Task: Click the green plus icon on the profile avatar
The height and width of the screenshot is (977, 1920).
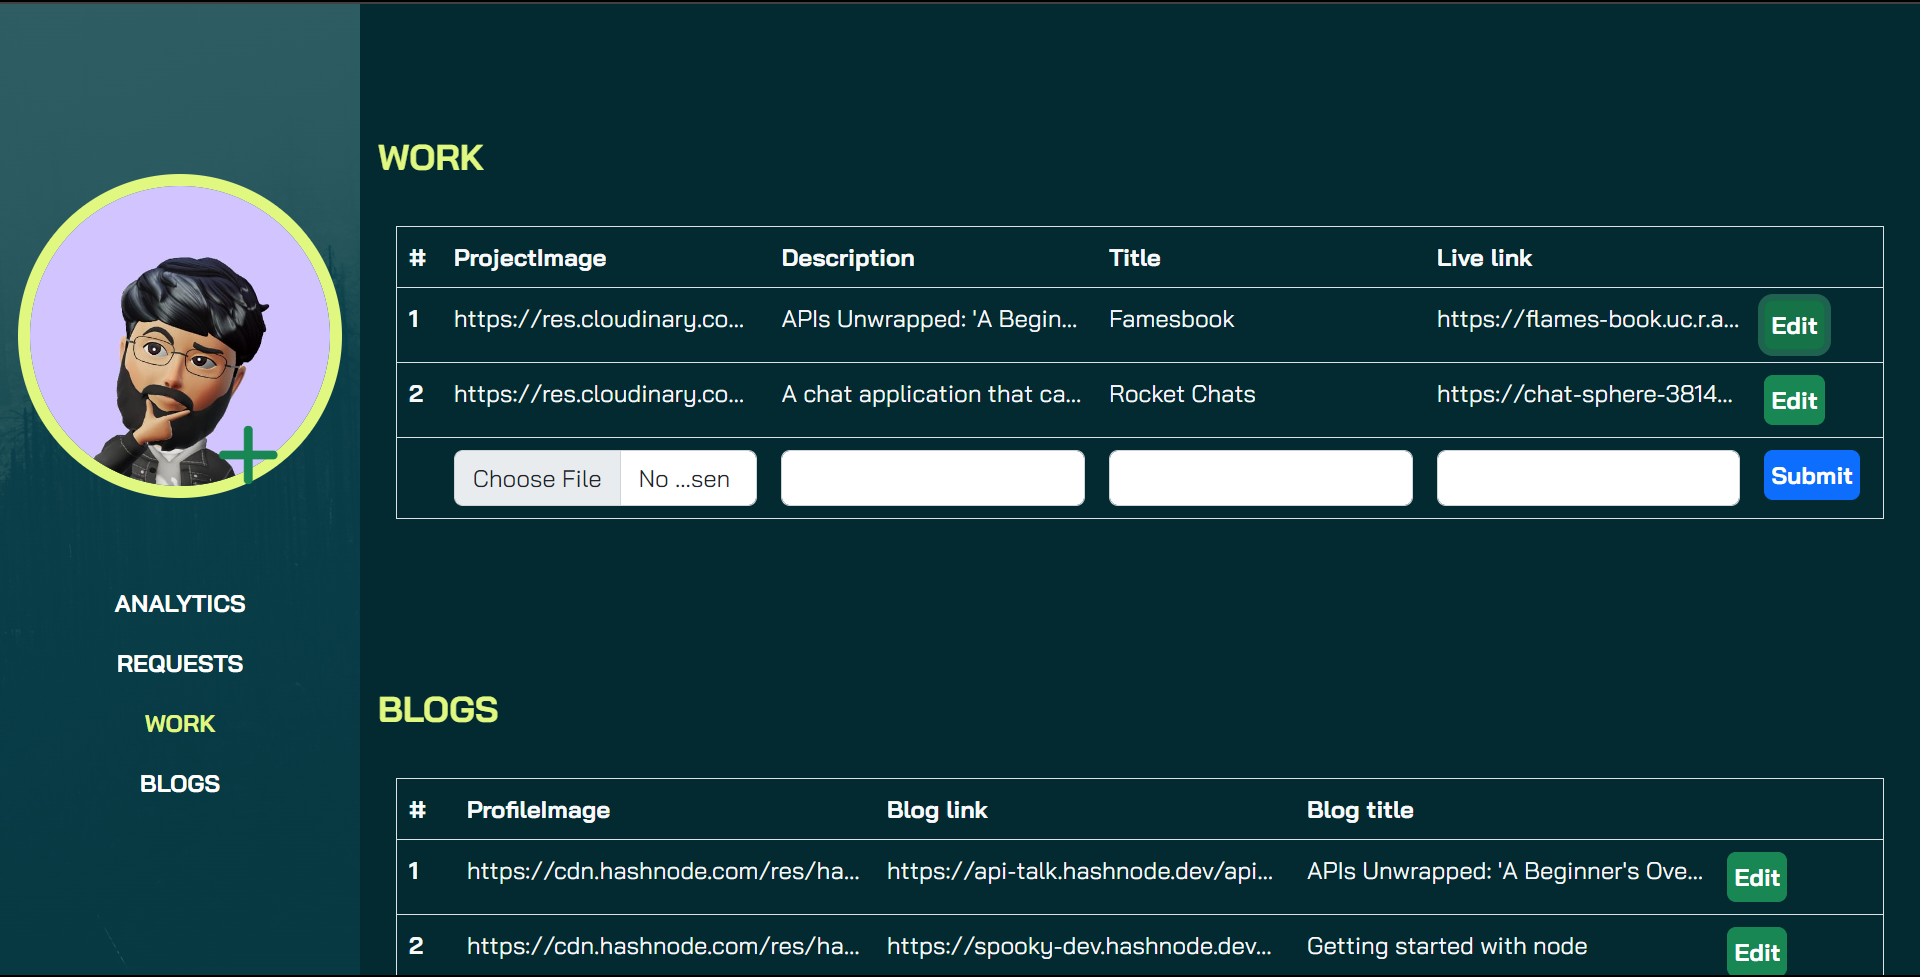Action: [248, 455]
